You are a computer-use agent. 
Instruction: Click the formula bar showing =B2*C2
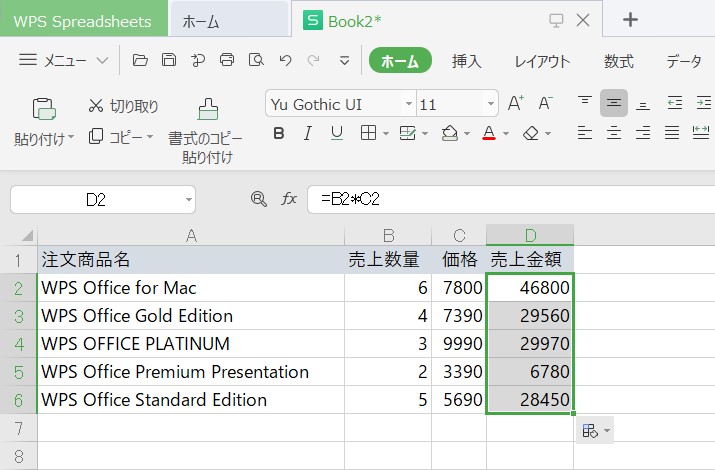pos(511,199)
